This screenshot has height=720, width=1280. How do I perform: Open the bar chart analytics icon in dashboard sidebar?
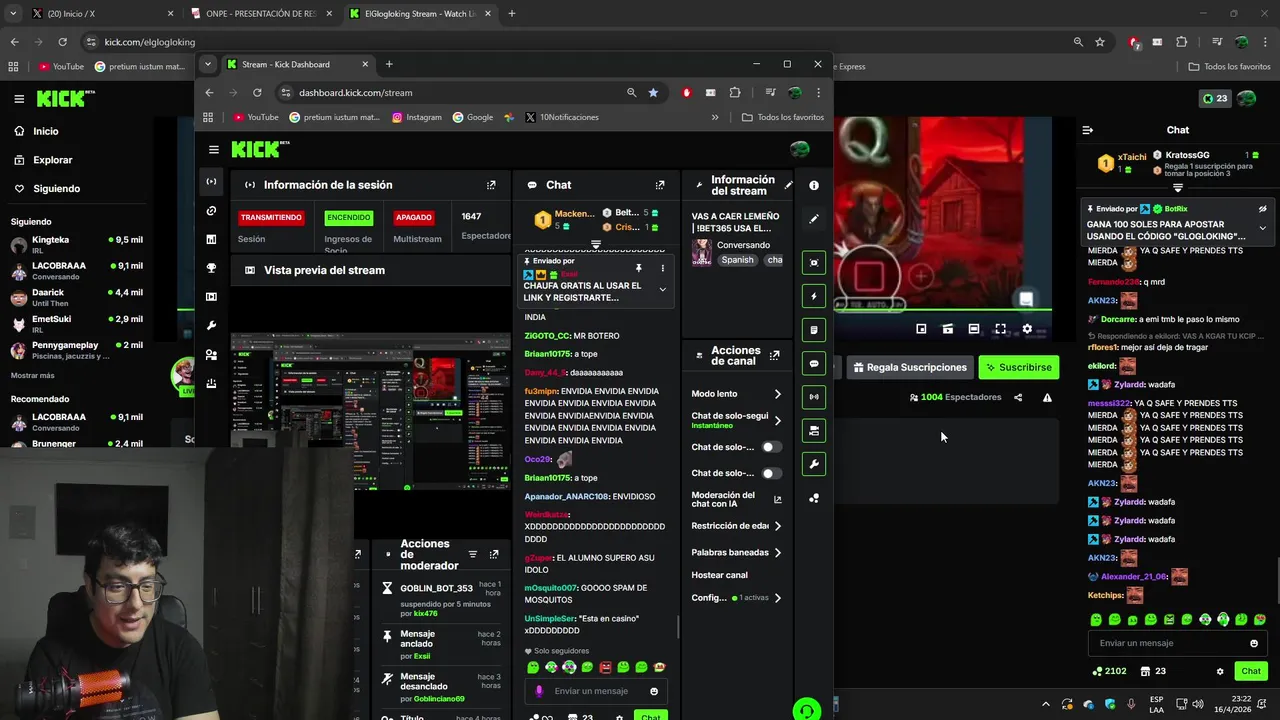pyautogui.click(x=211, y=239)
